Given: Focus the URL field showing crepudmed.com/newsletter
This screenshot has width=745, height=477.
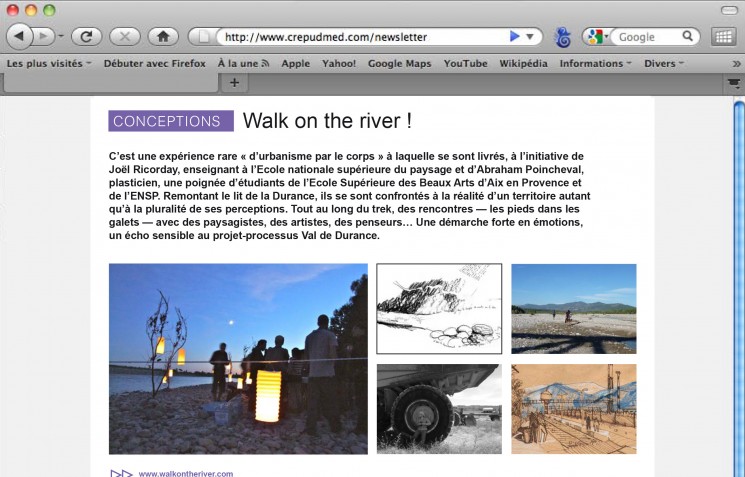Looking at the screenshot, I should tap(361, 37).
